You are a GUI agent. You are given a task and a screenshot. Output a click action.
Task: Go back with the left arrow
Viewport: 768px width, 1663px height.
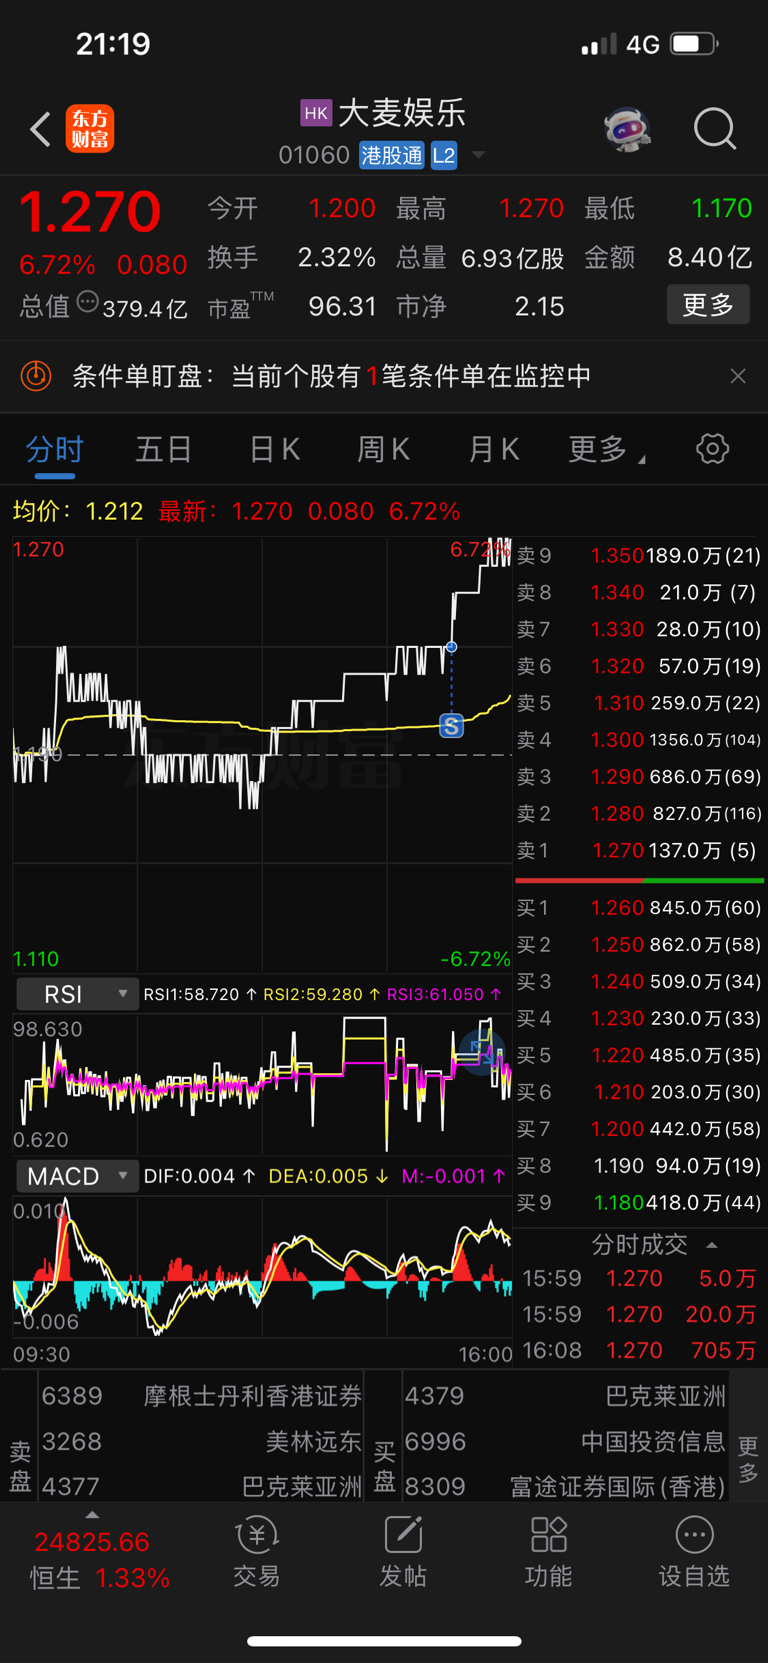(40, 129)
